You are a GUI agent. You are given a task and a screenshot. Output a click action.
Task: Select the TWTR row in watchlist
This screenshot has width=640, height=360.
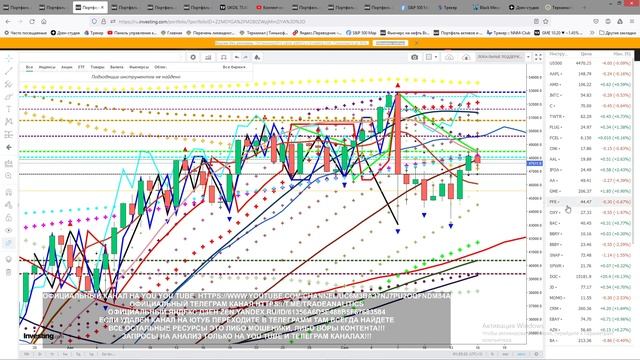point(590,117)
